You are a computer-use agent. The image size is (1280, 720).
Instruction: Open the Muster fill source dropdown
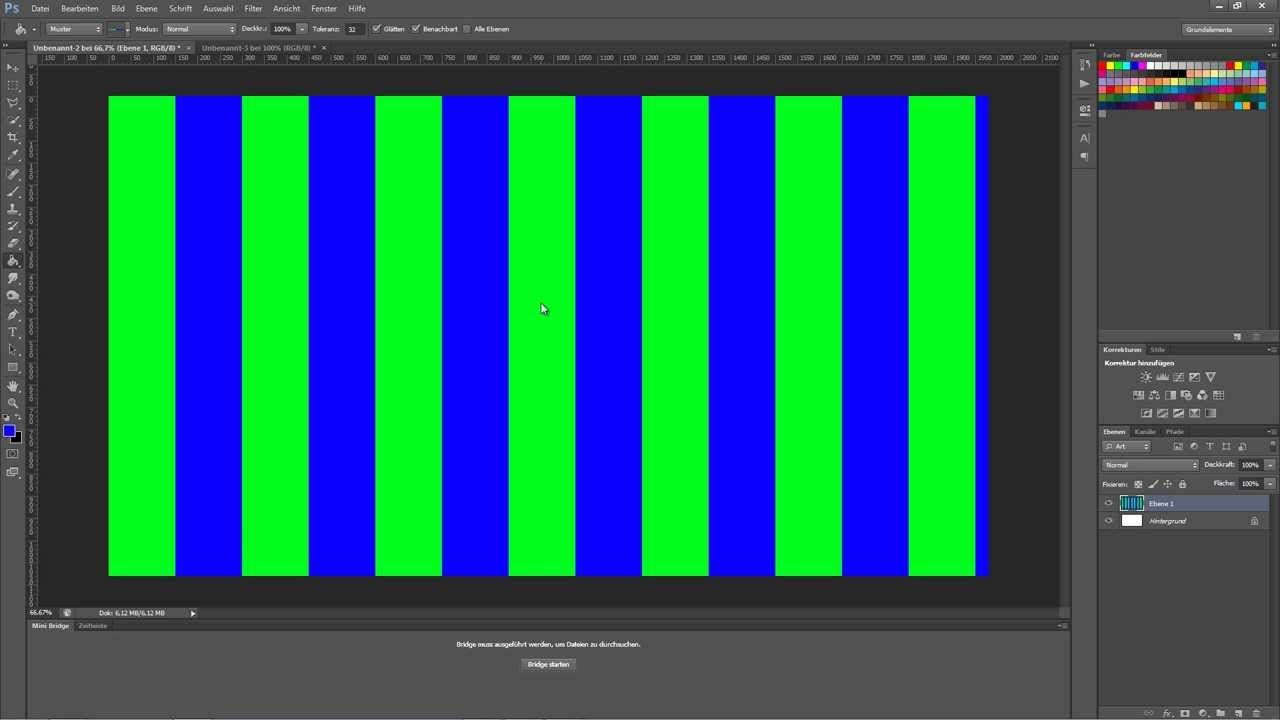(x=74, y=29)
